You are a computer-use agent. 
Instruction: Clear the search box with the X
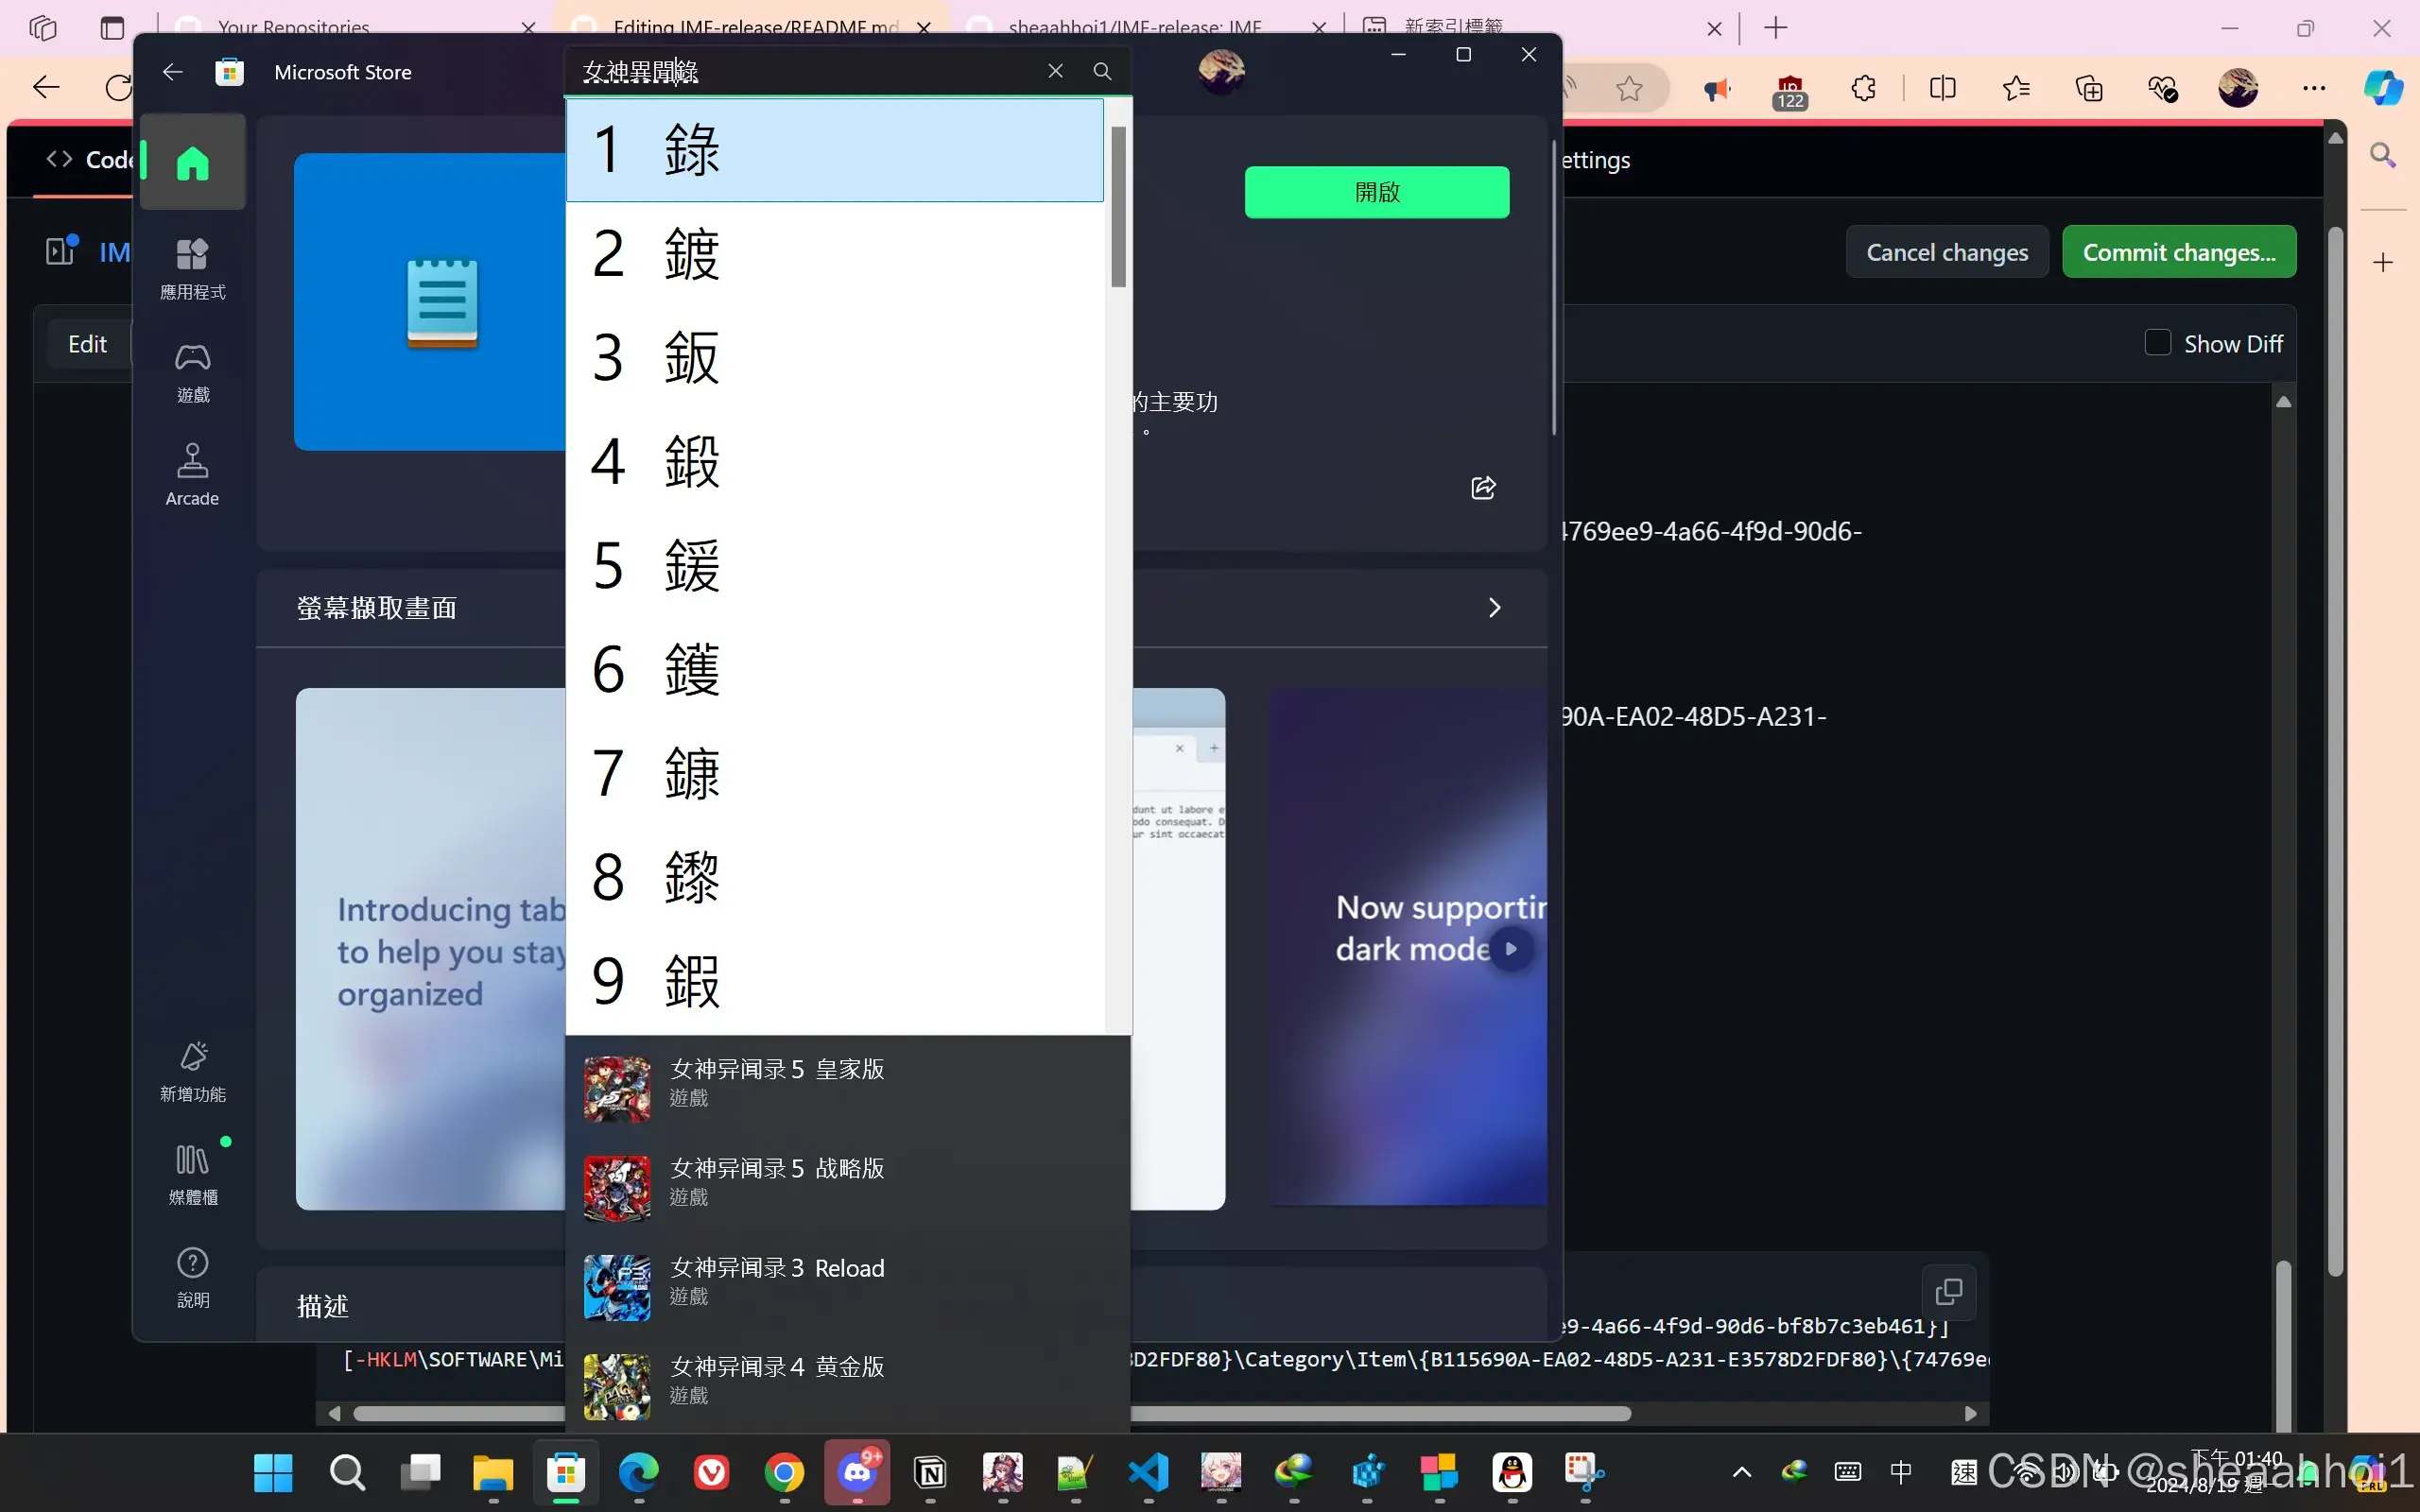(x=1055, y=71)
